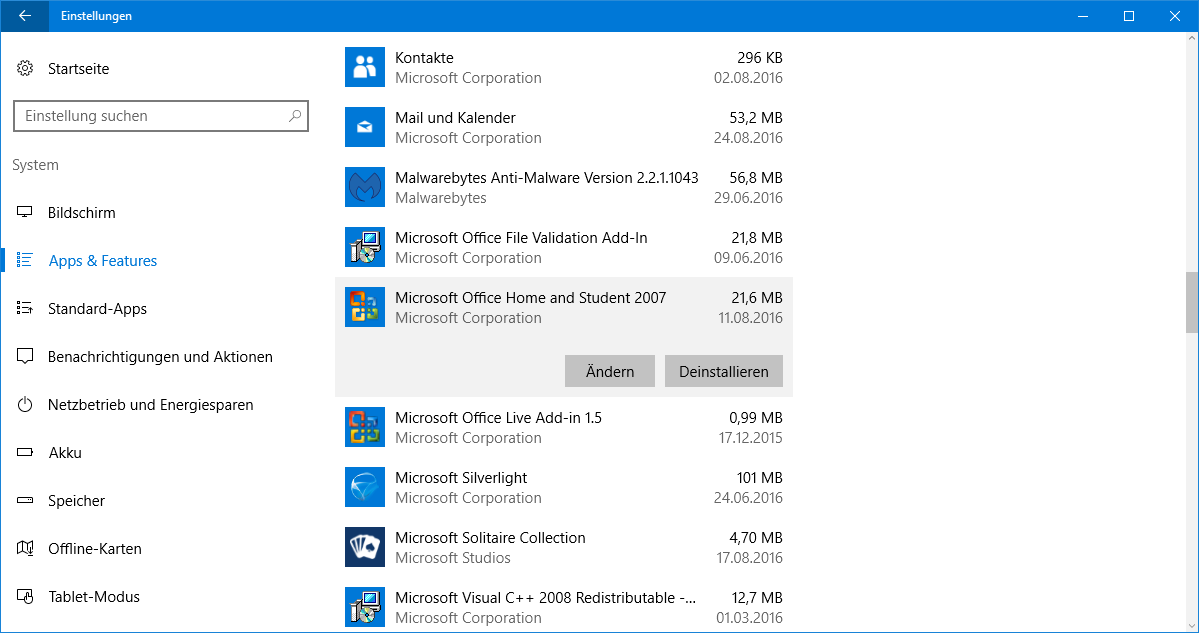Click the Kontakte app icon
The image size is (1199, 633).
point(365,67)
